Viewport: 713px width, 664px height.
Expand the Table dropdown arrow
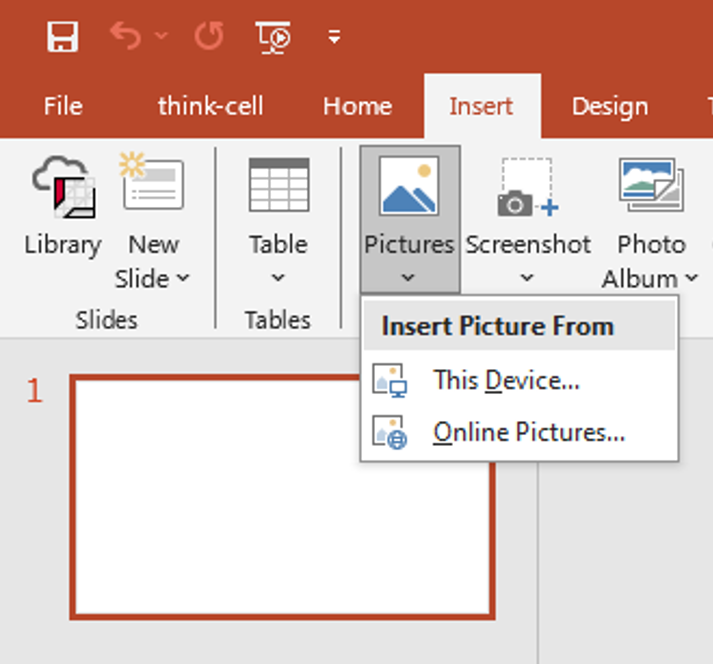tap(278, 277)
